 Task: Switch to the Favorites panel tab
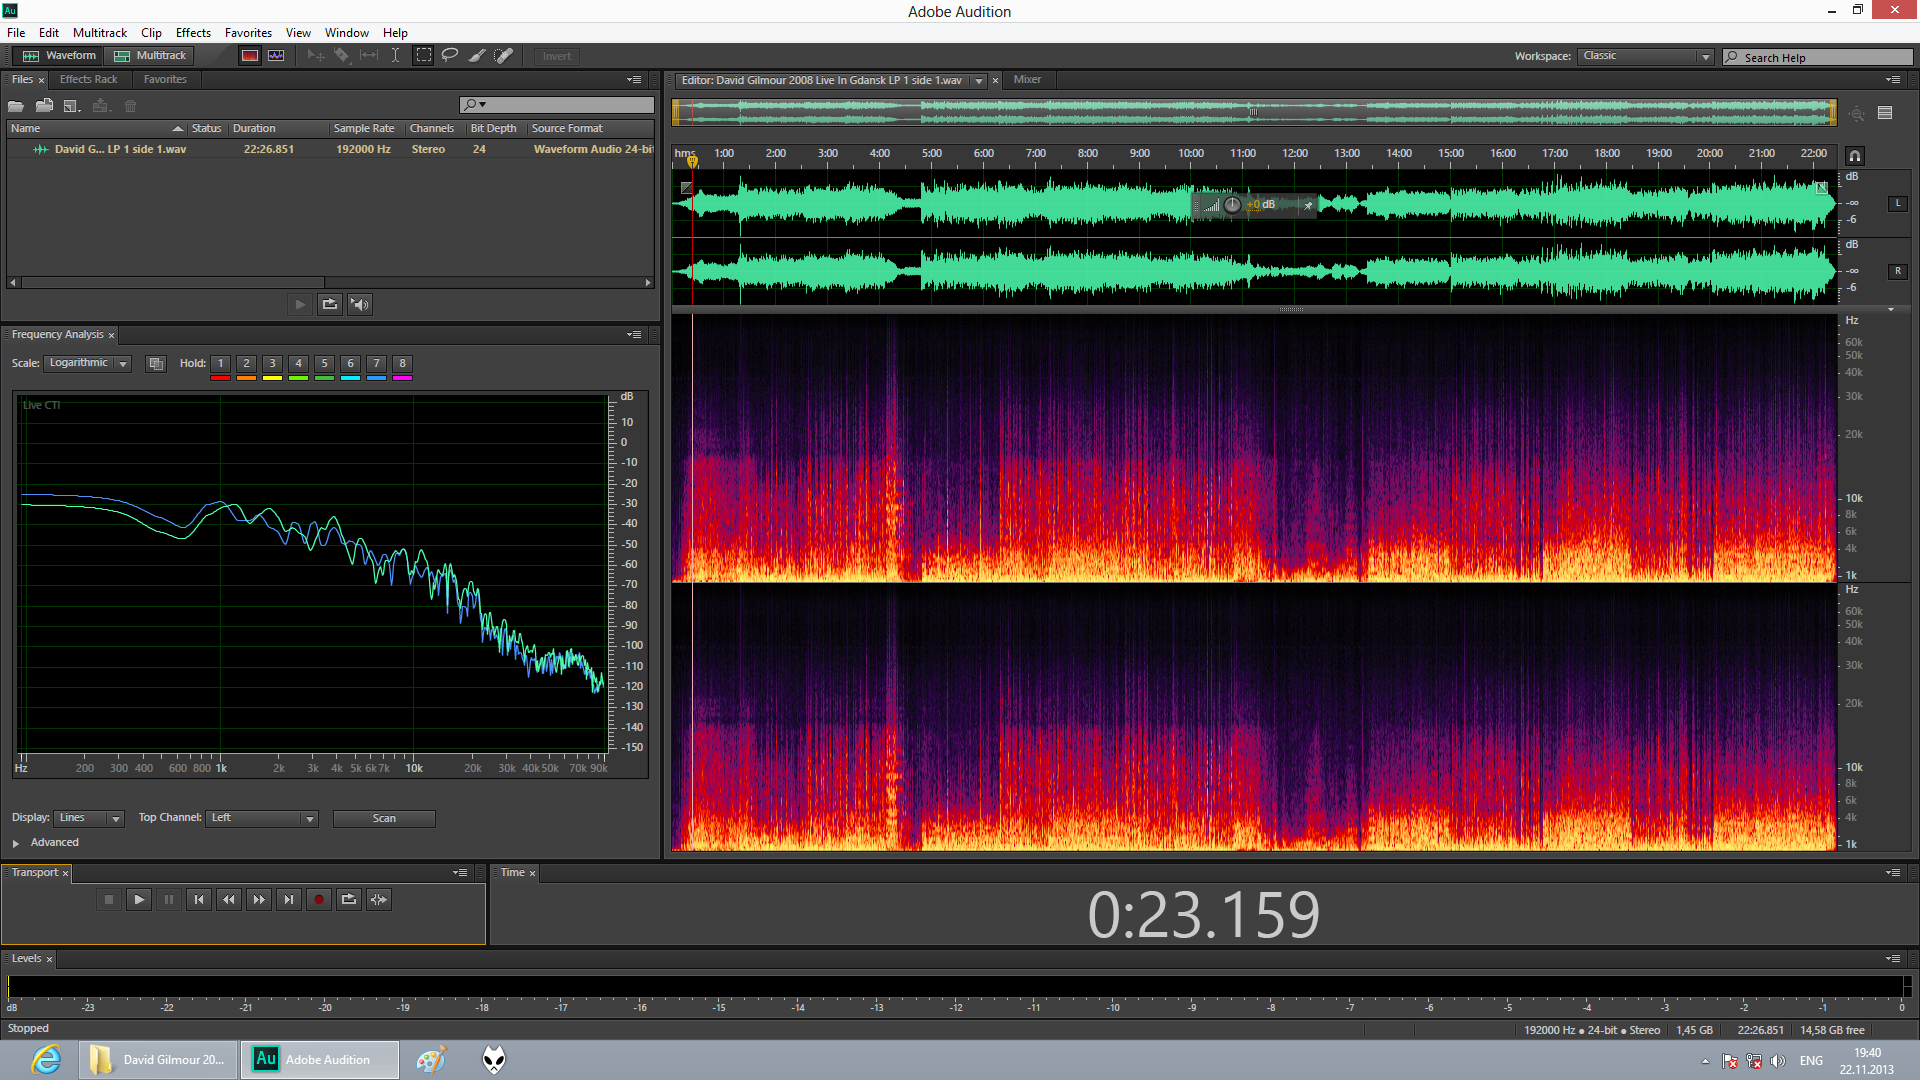(165, 80)
